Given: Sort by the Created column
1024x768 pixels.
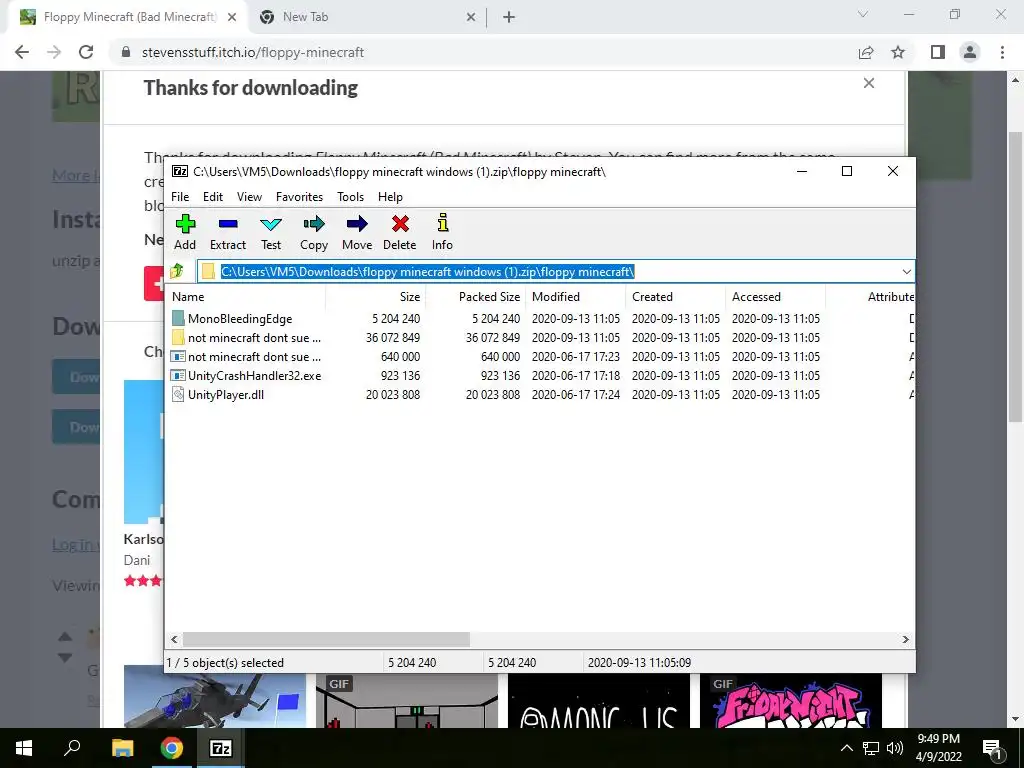Looking at the screenshot, I should (675, 296).
